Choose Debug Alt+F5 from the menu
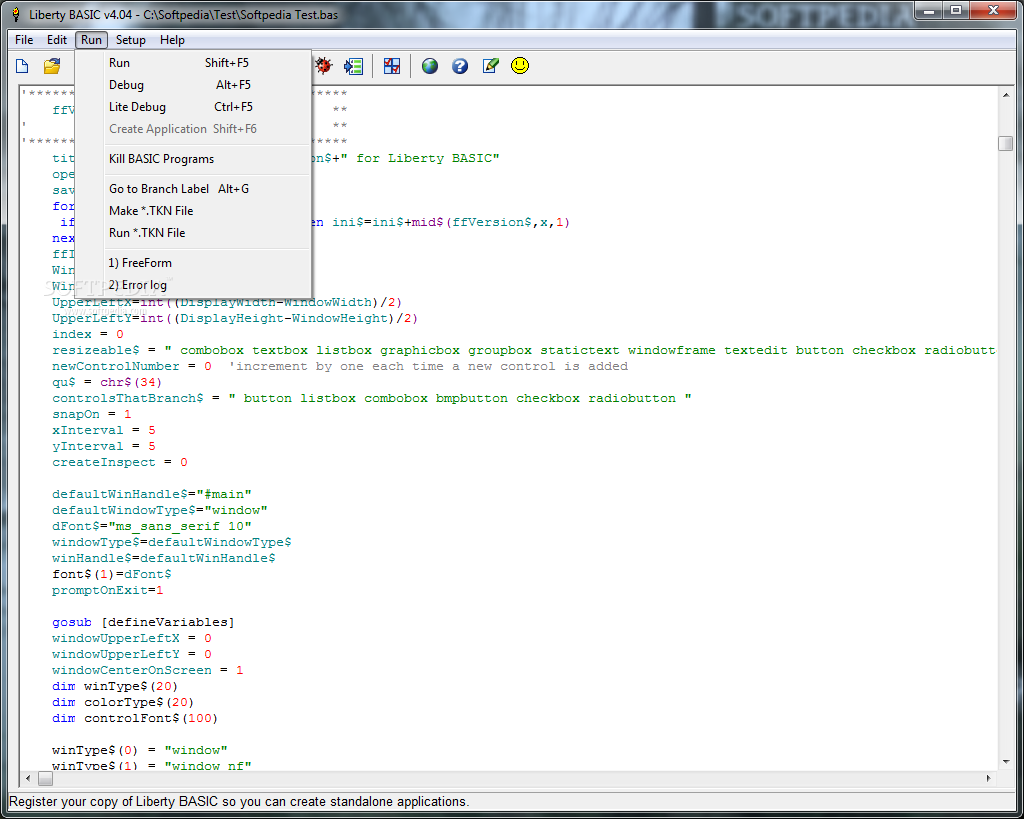Viewport: 1024px width, 819px height. [x=193, y=85]
